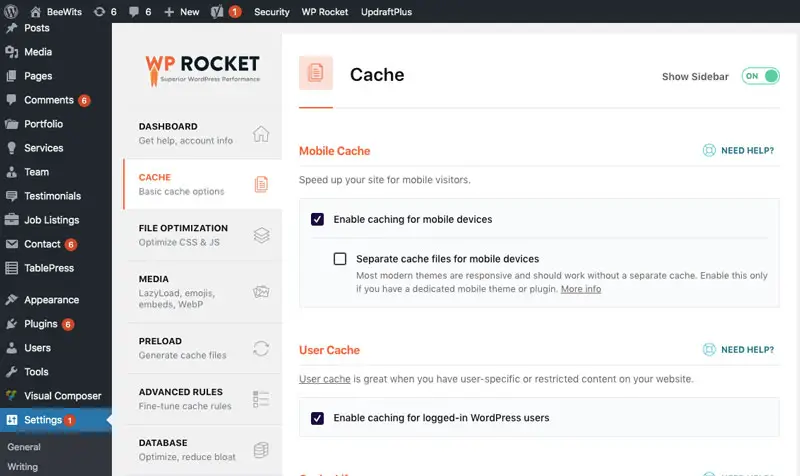Click Mobile Cache NEED HELP? text
Image resolution: width=800 pixels, height=476 pixels.
pyautogui.click(x=747, y=151)
